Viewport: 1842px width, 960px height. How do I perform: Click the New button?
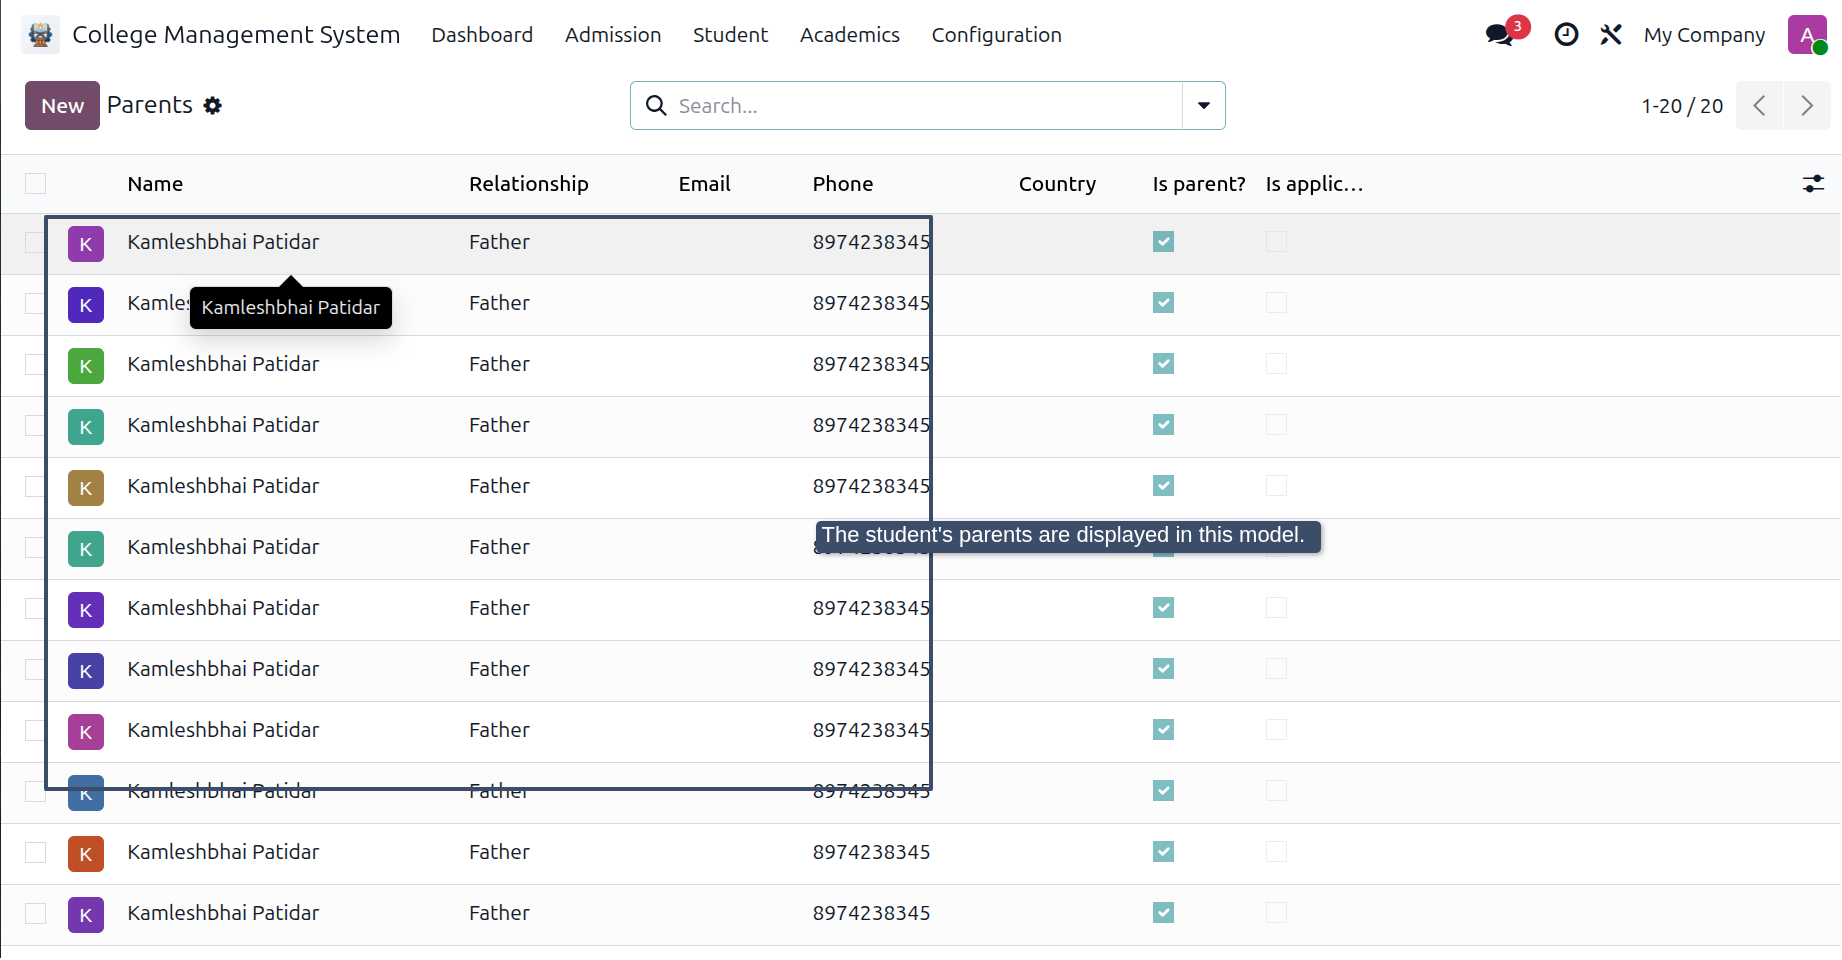point(62,106)
